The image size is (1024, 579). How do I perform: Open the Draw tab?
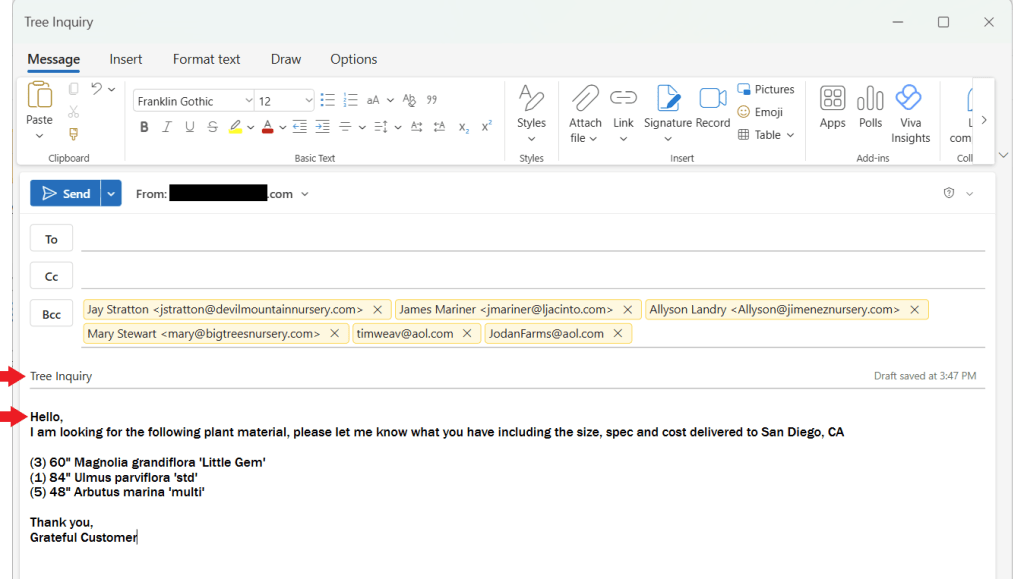pyautogui.click(x=285, y=59)
